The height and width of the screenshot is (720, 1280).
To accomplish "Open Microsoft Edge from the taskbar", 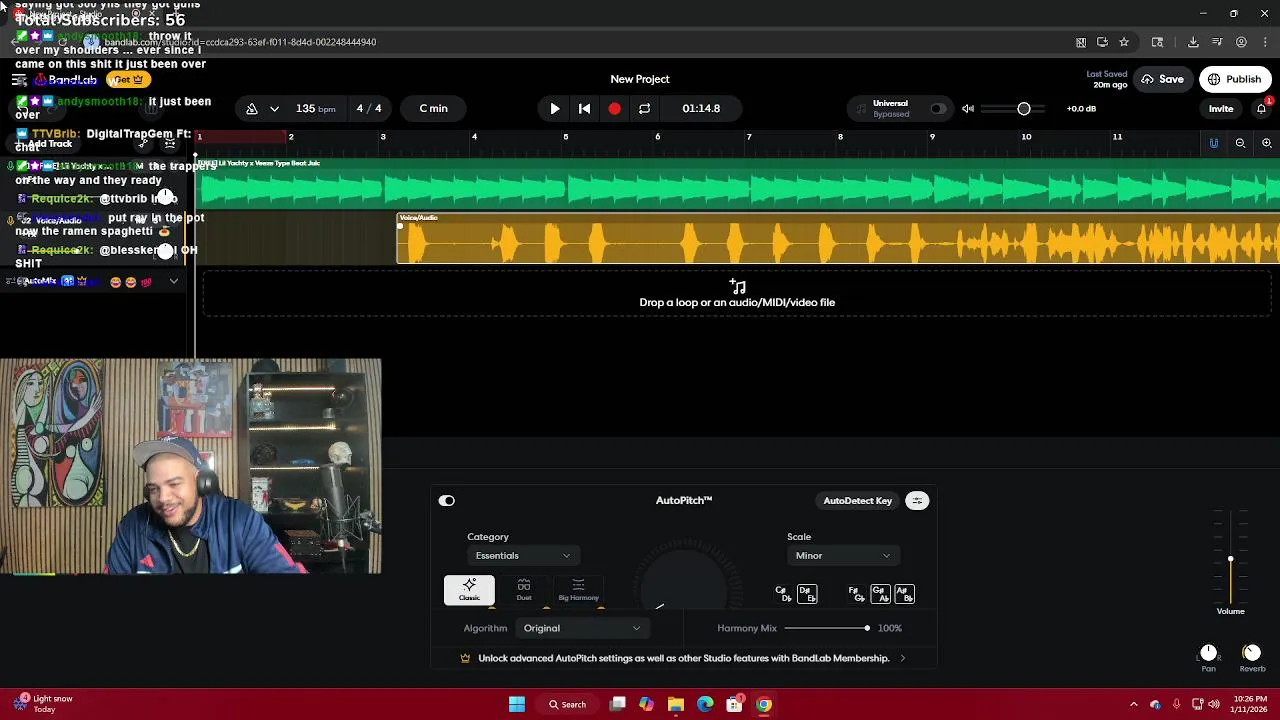I will pos(705,704).
